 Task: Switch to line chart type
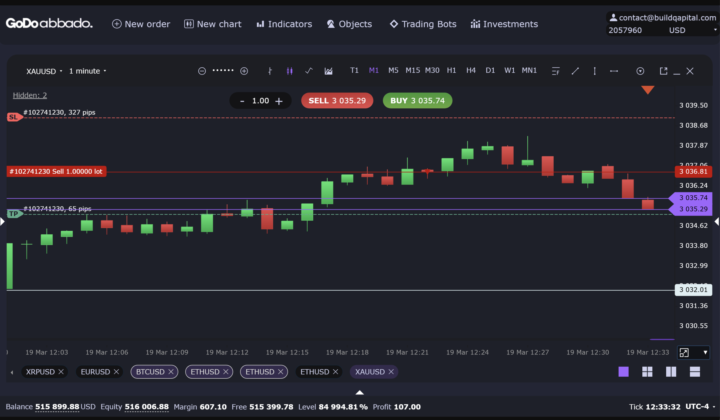click(309, 71)
